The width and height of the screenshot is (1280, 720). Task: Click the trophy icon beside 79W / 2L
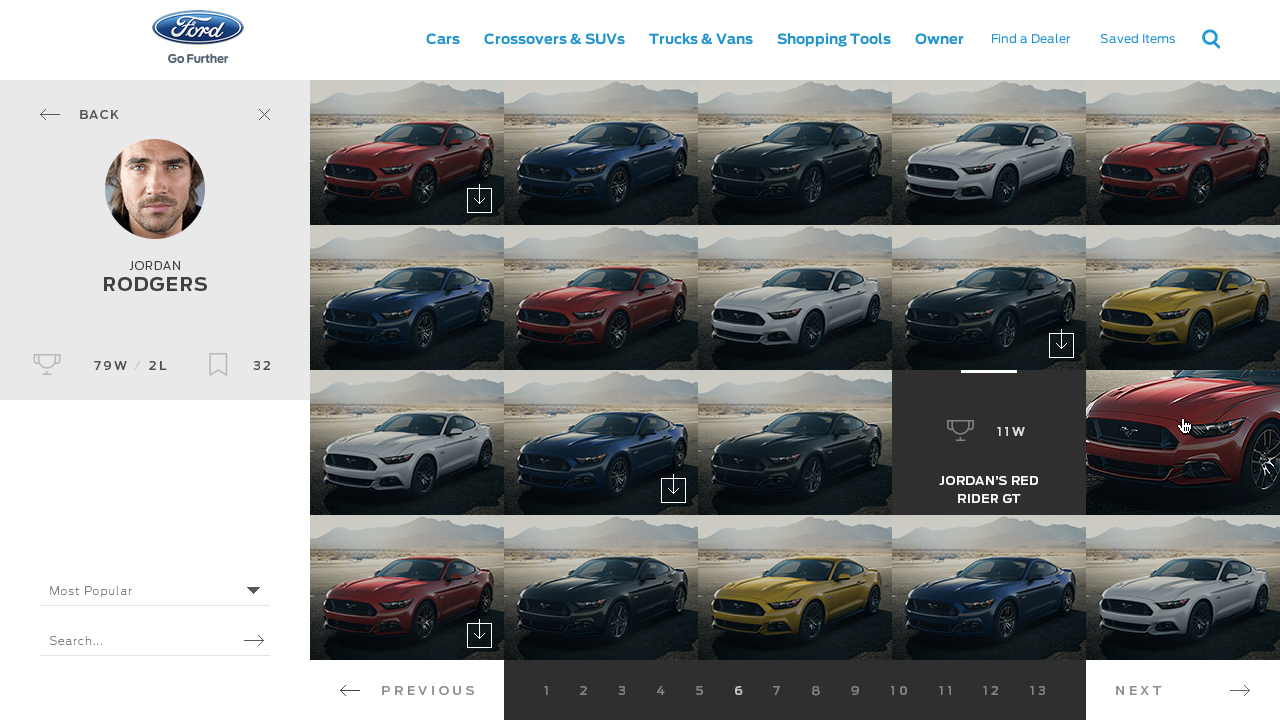47,365
